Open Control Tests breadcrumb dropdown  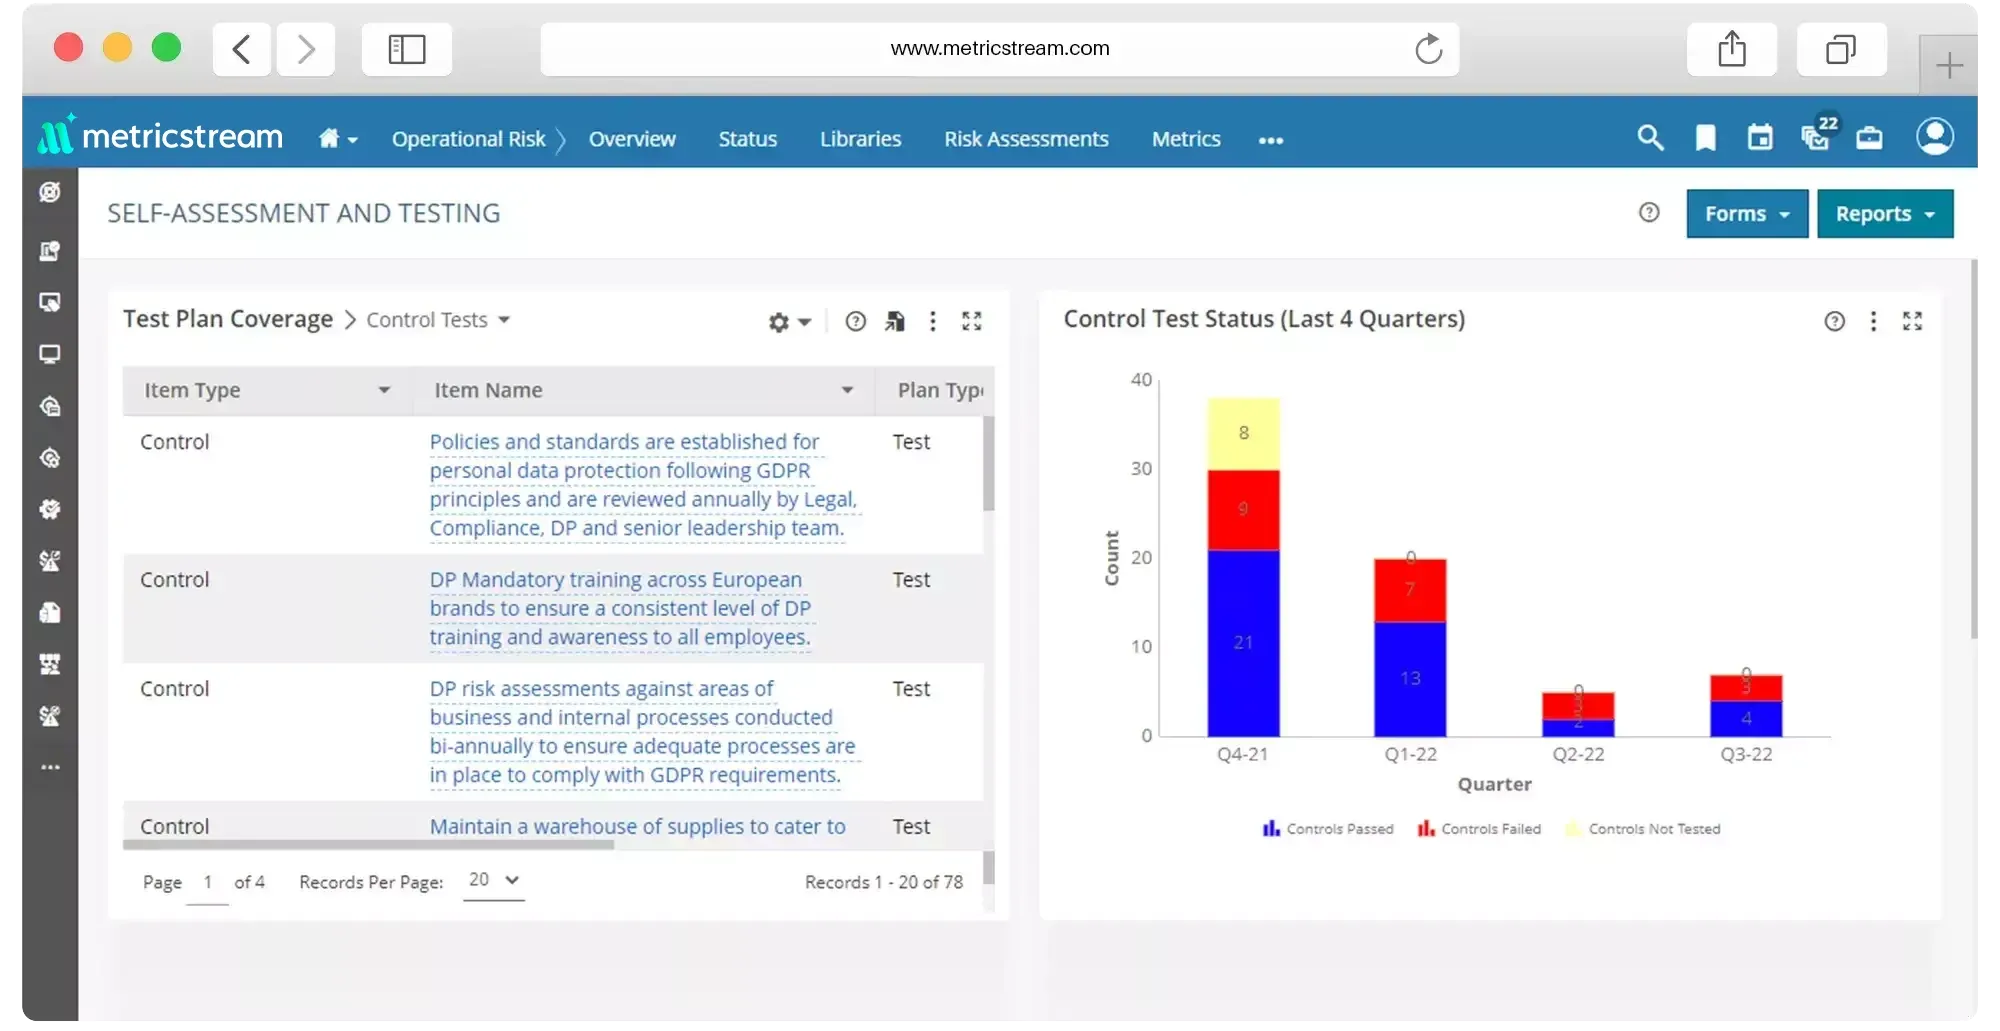[438, 320]
